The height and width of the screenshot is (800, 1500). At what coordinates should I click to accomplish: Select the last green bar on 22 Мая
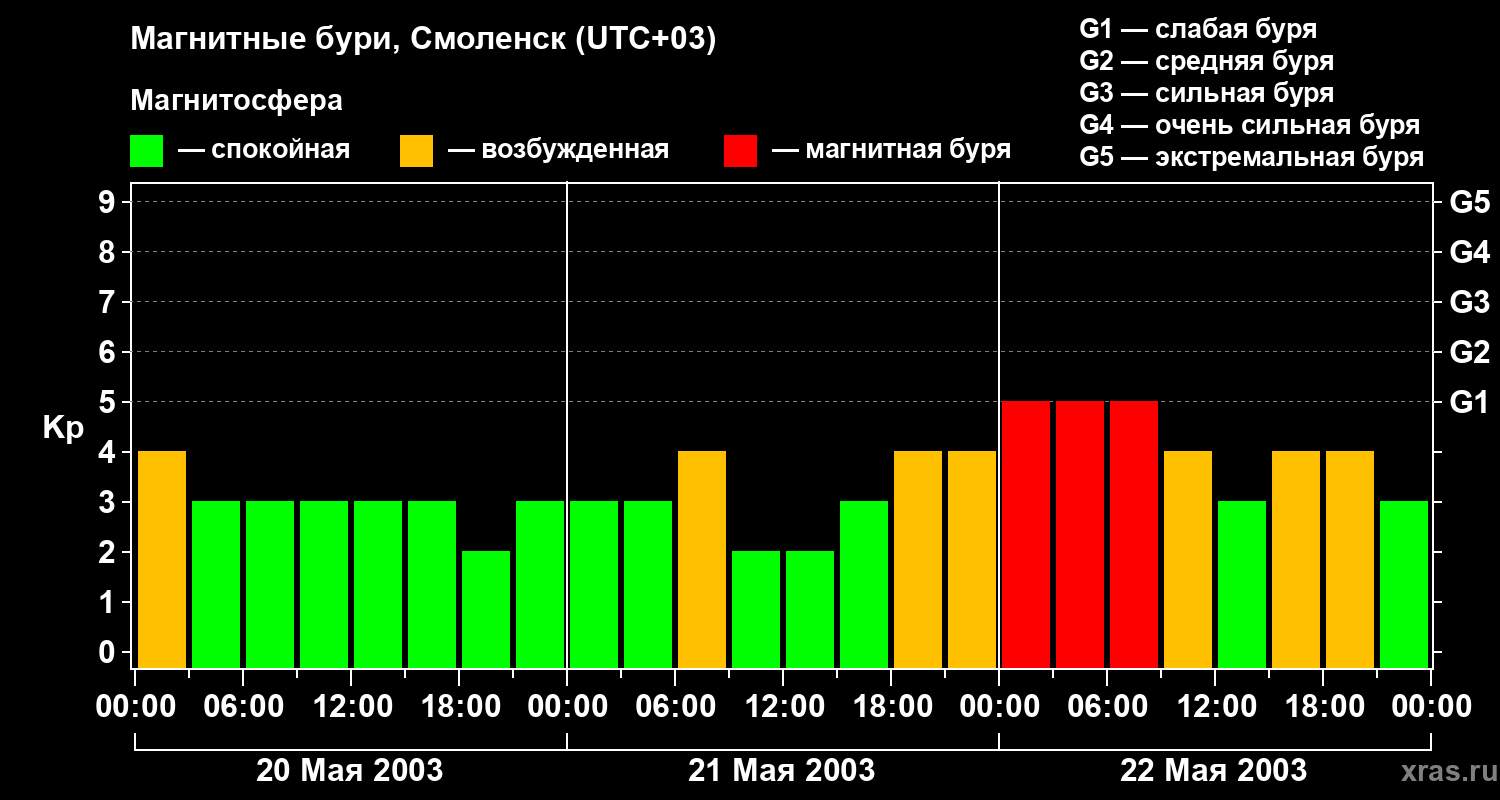(1404, 584)
